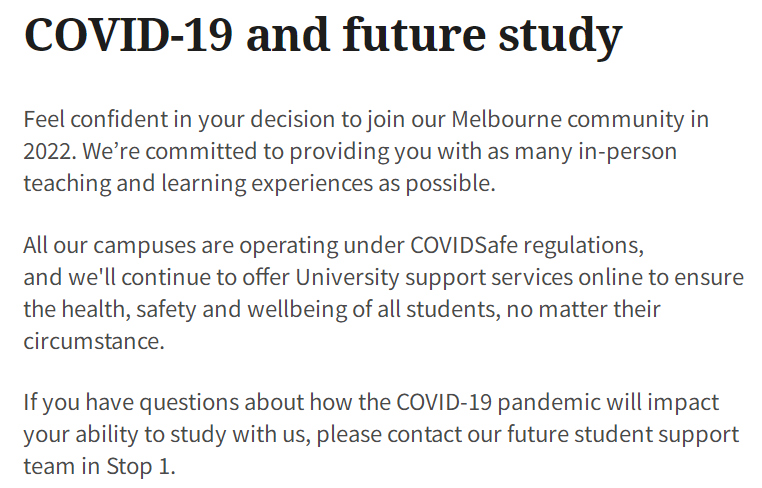Click the phrase 'Feel confident' at paragraph start
This screenshot has width=762, height=488.
click(x=95, y=119)
